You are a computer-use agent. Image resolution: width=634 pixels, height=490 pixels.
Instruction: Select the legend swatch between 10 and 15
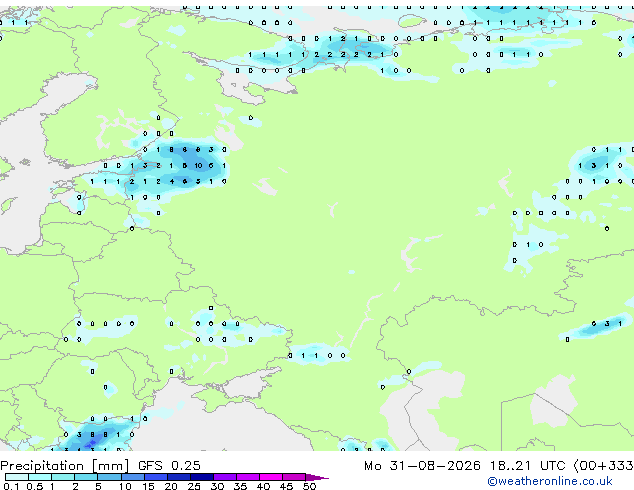[133, 477]
